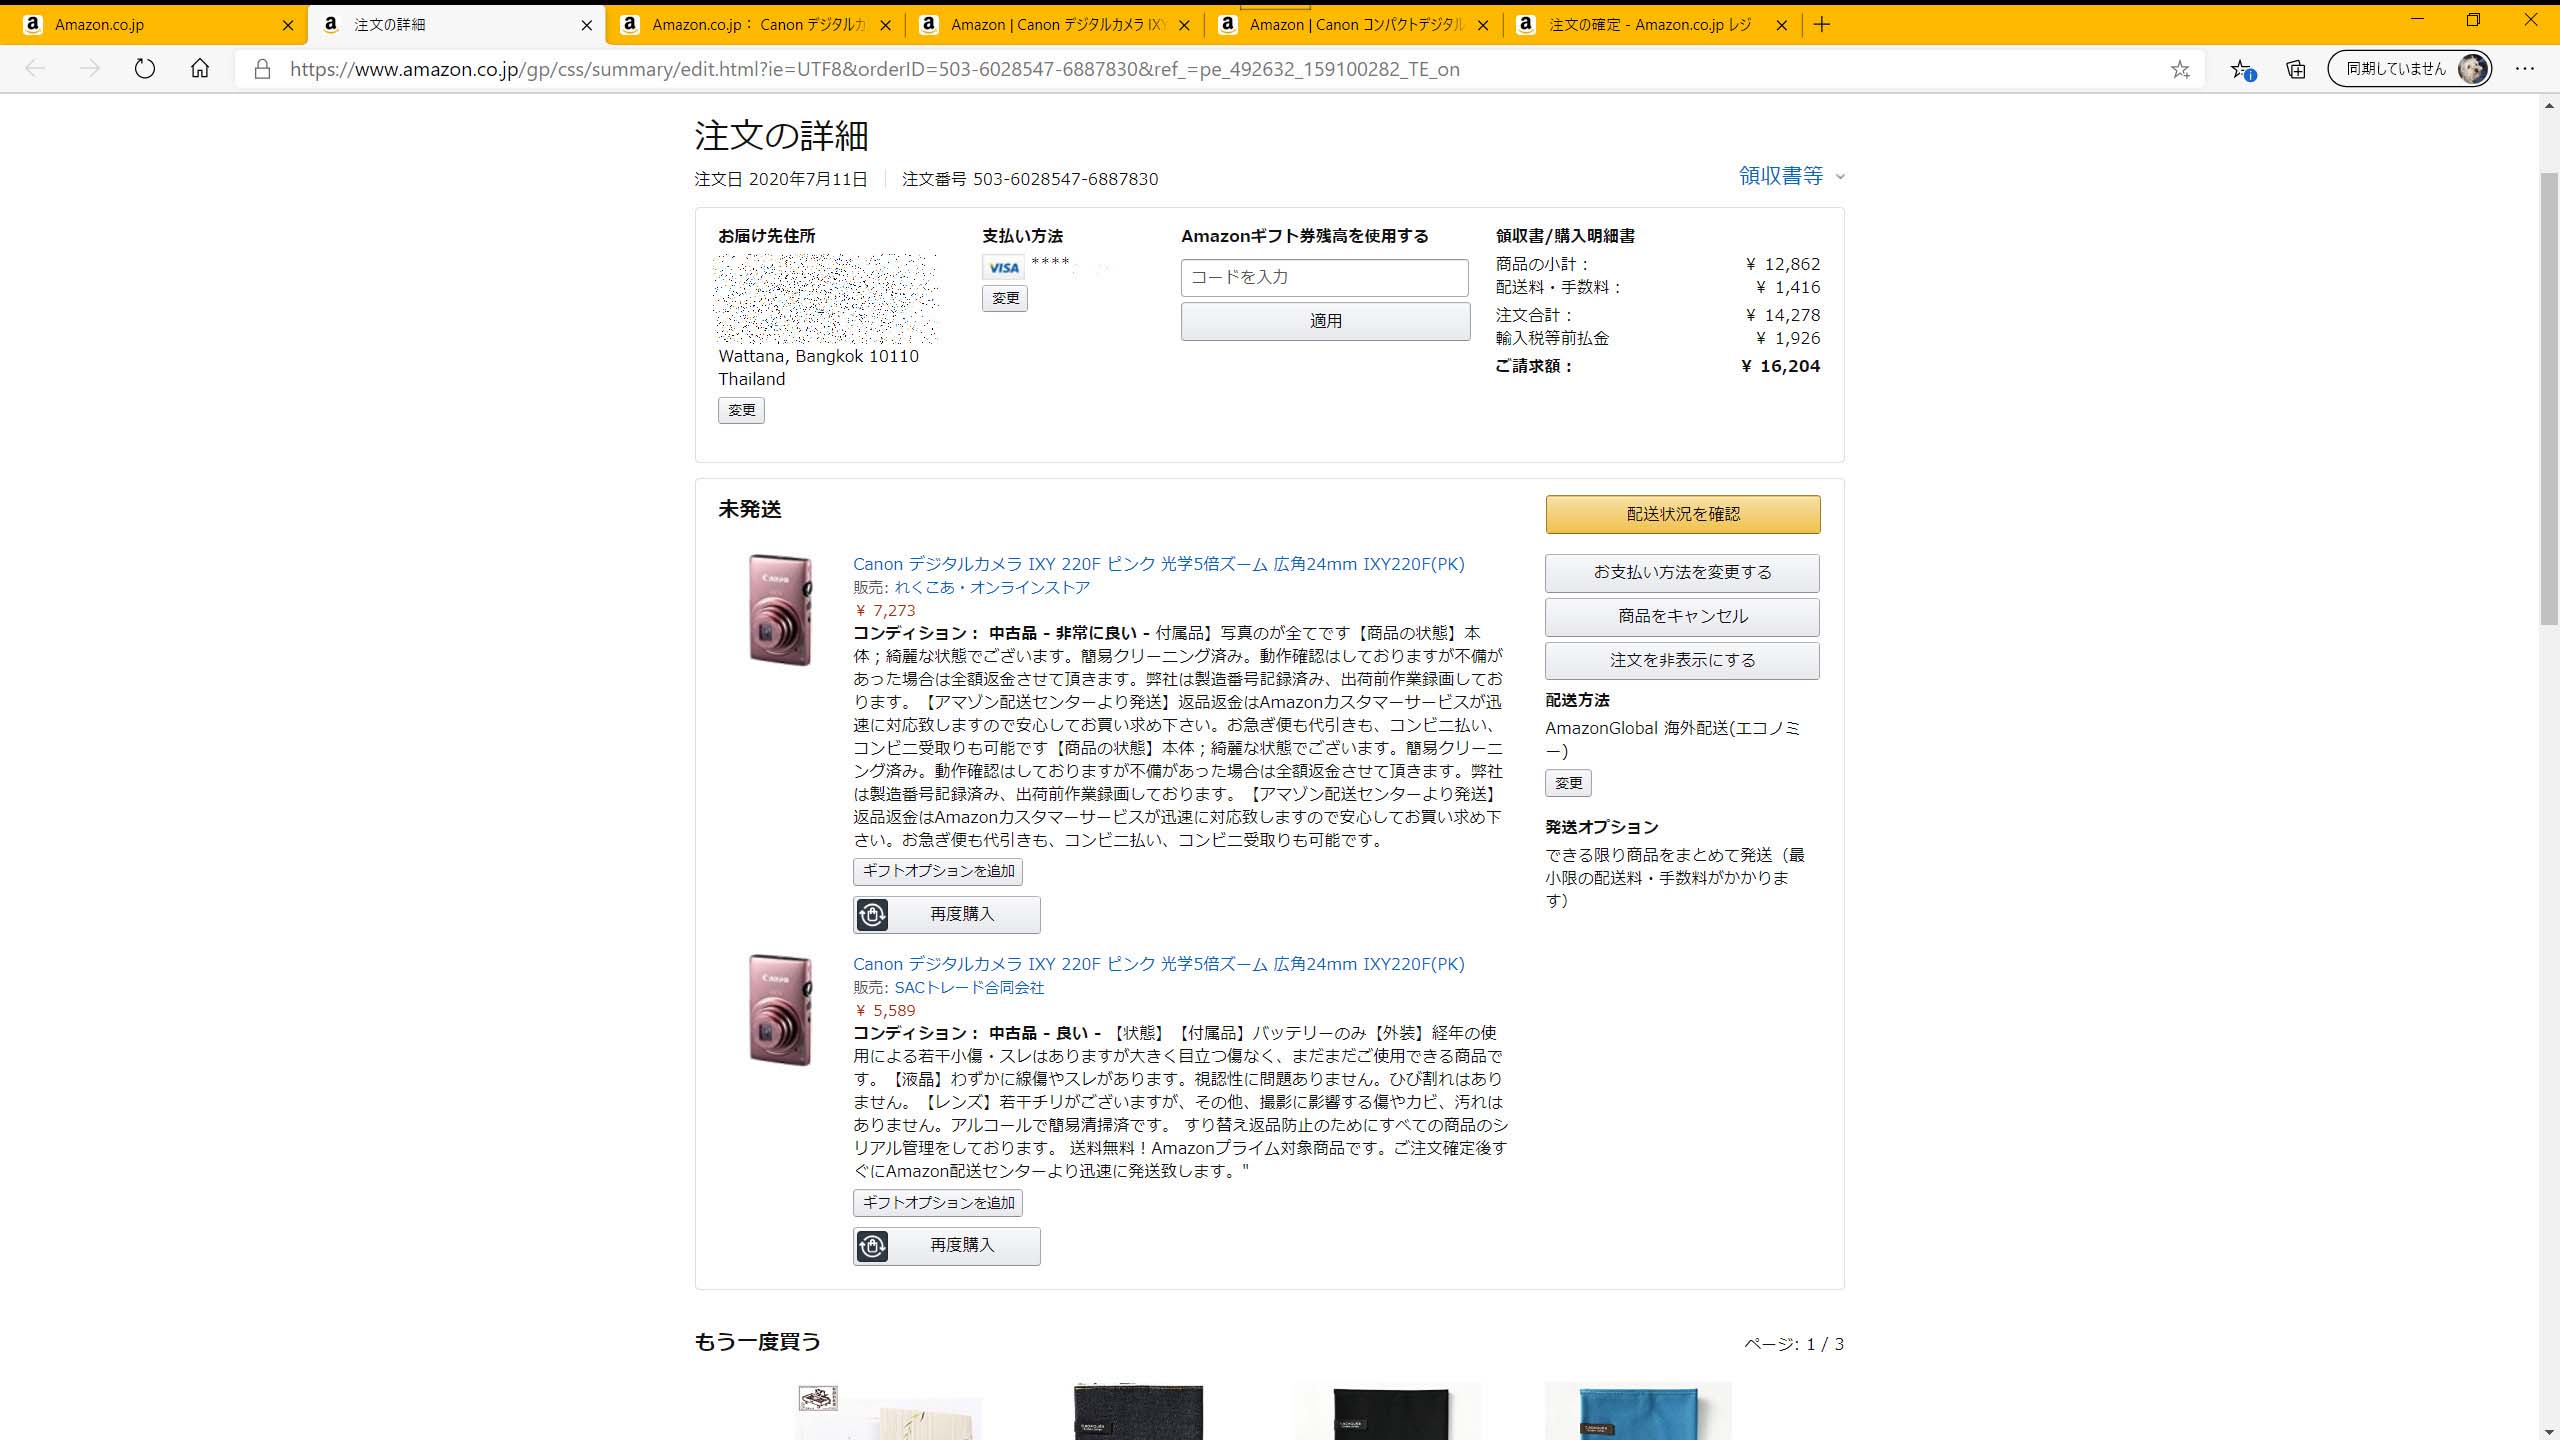Screen dimensions: 2560x1440
Task: Open seller SACトレード合同会社 link
Action: point(969,988)
